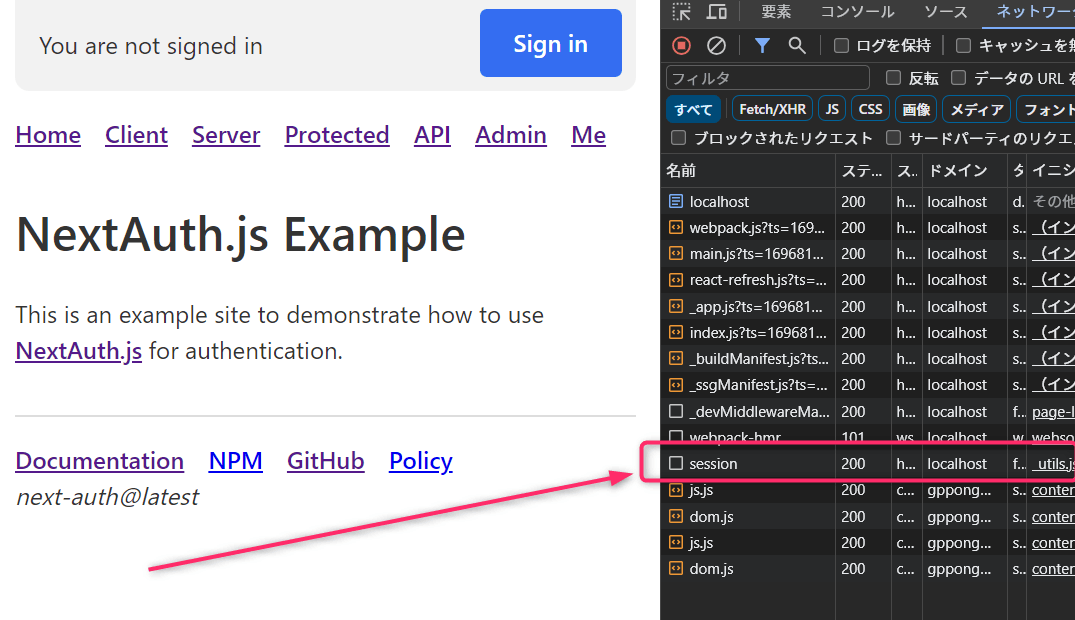Select the localhost request name
This screenshot has width=1075, height=620.
pyautogui.click(x=719, y=201)
